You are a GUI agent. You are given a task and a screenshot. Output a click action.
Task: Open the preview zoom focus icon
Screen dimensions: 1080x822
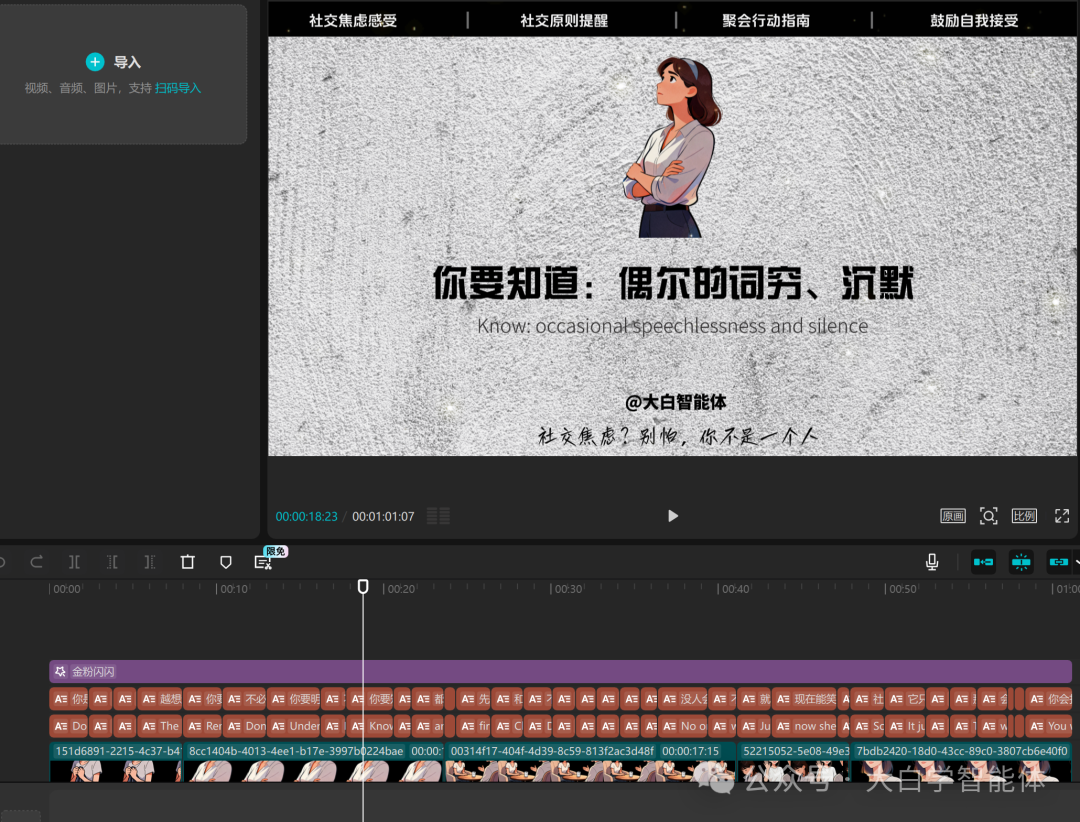point(988,516)
